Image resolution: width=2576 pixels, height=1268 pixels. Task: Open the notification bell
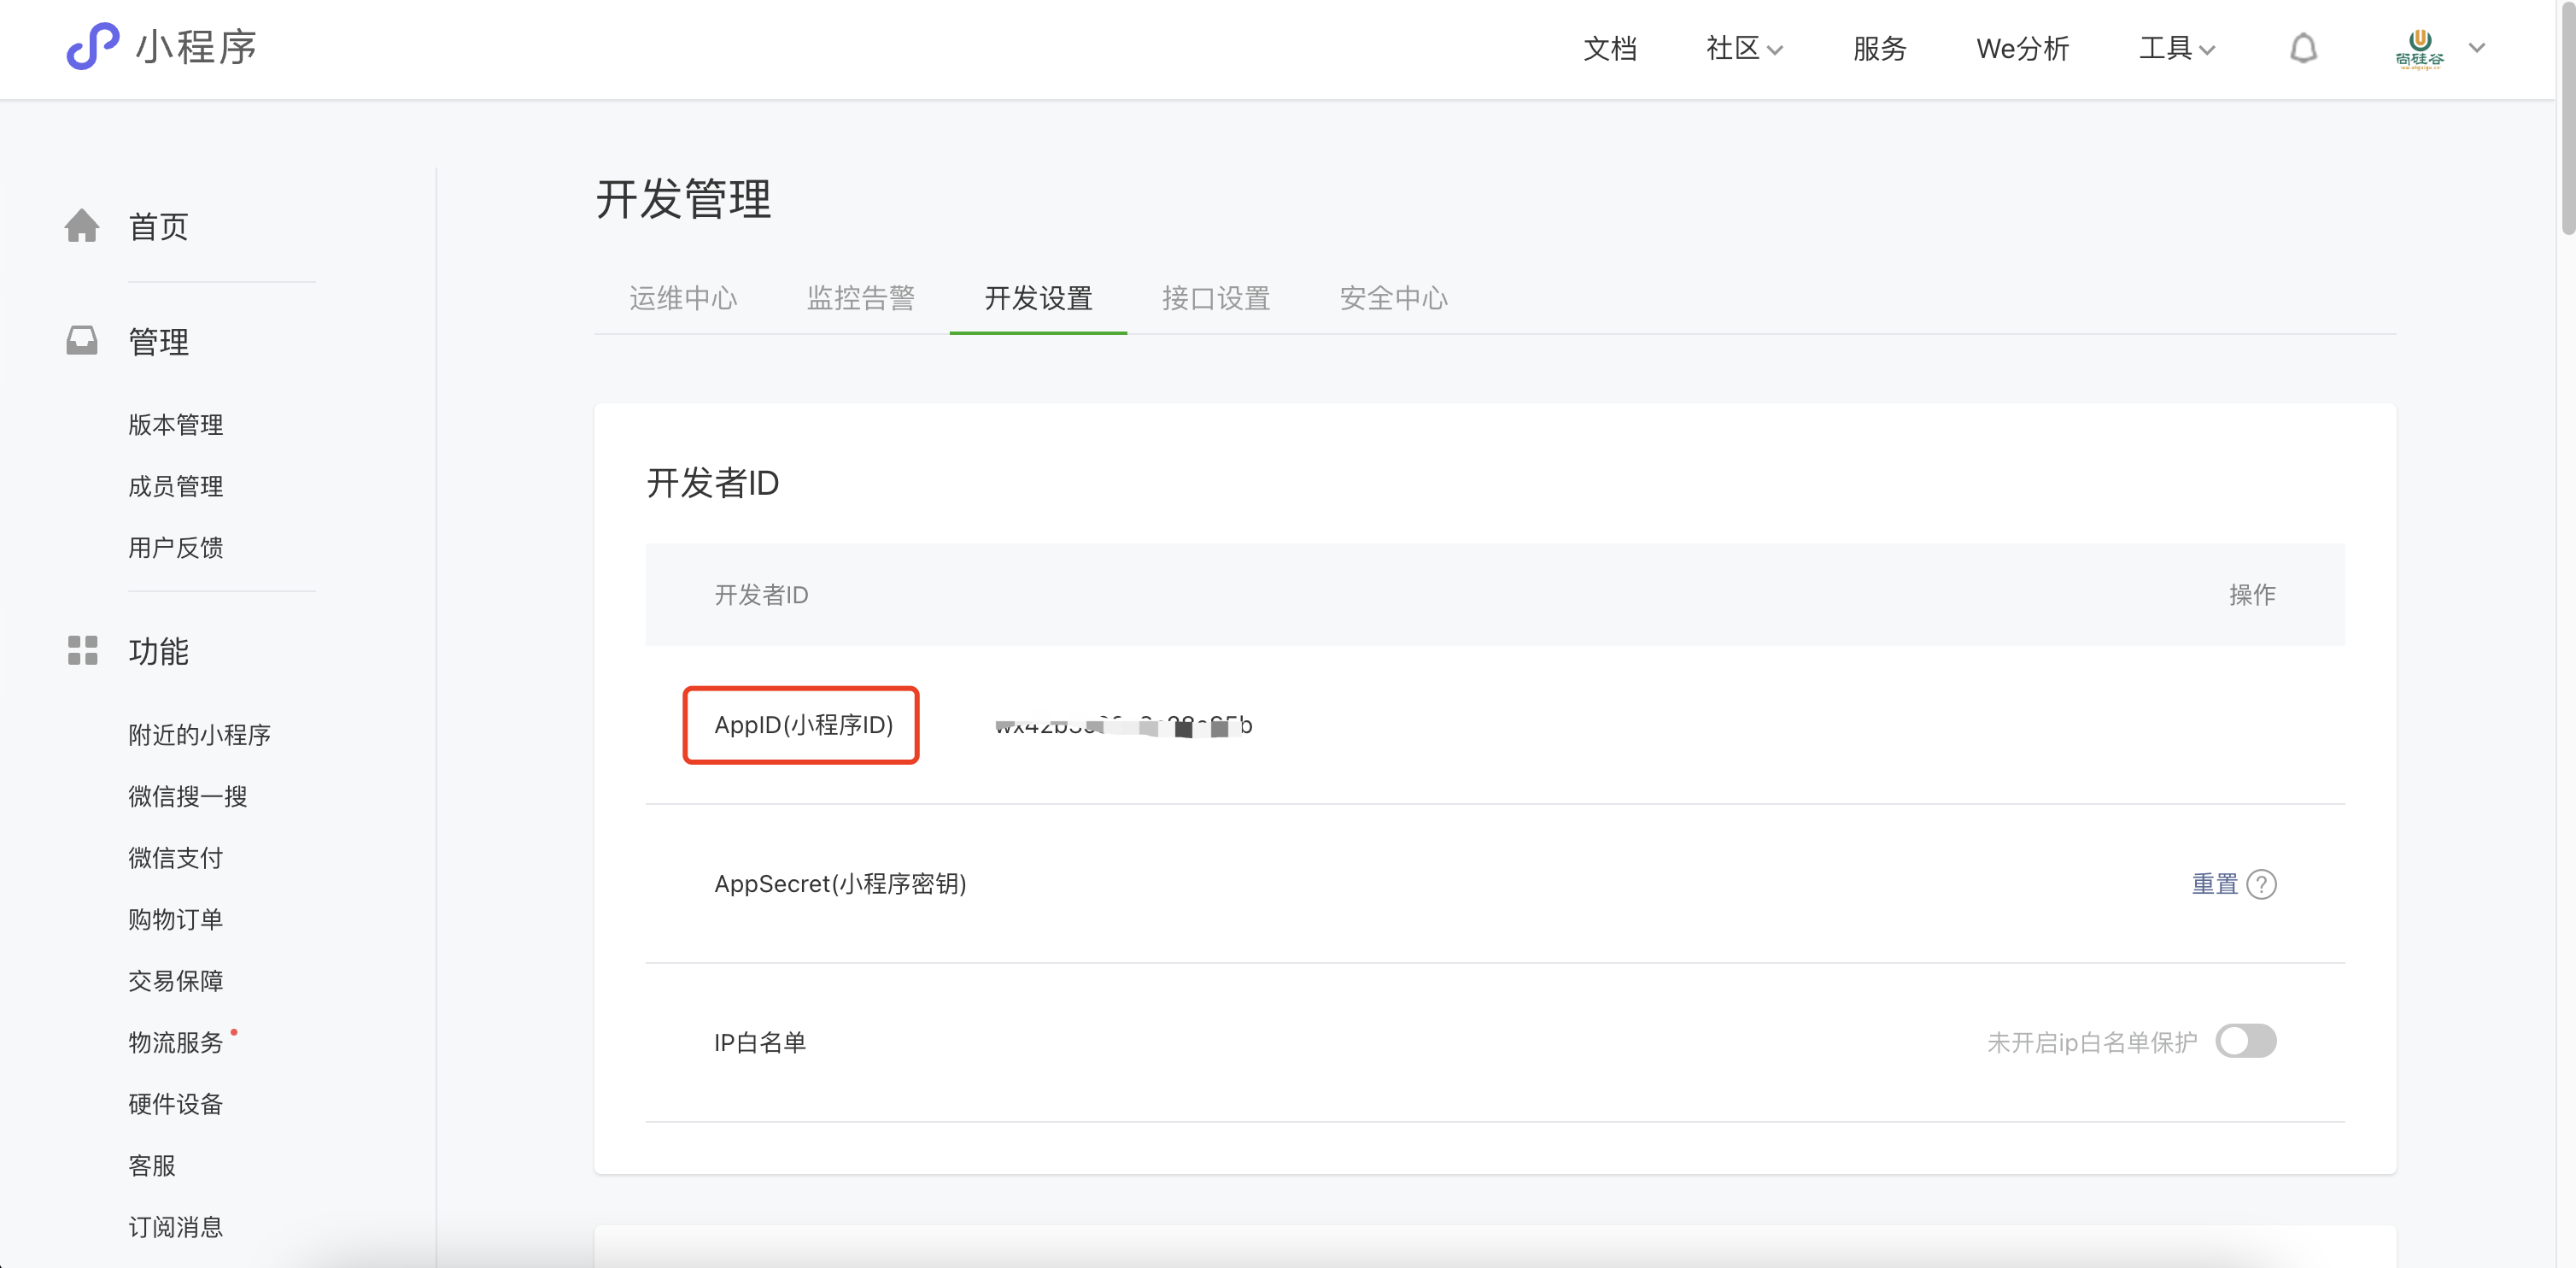coord(2303,48)
